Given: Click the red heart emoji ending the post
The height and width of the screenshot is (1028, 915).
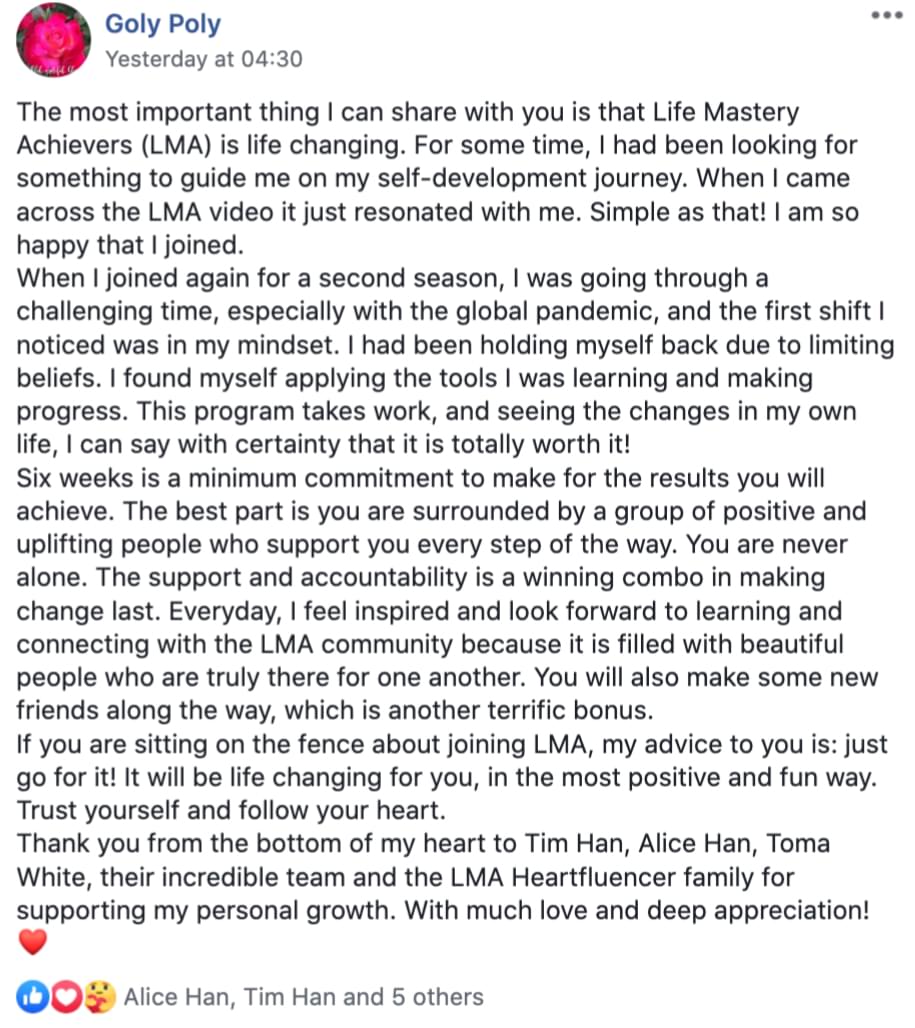Looking at the screenshot, I should point(32,942).
